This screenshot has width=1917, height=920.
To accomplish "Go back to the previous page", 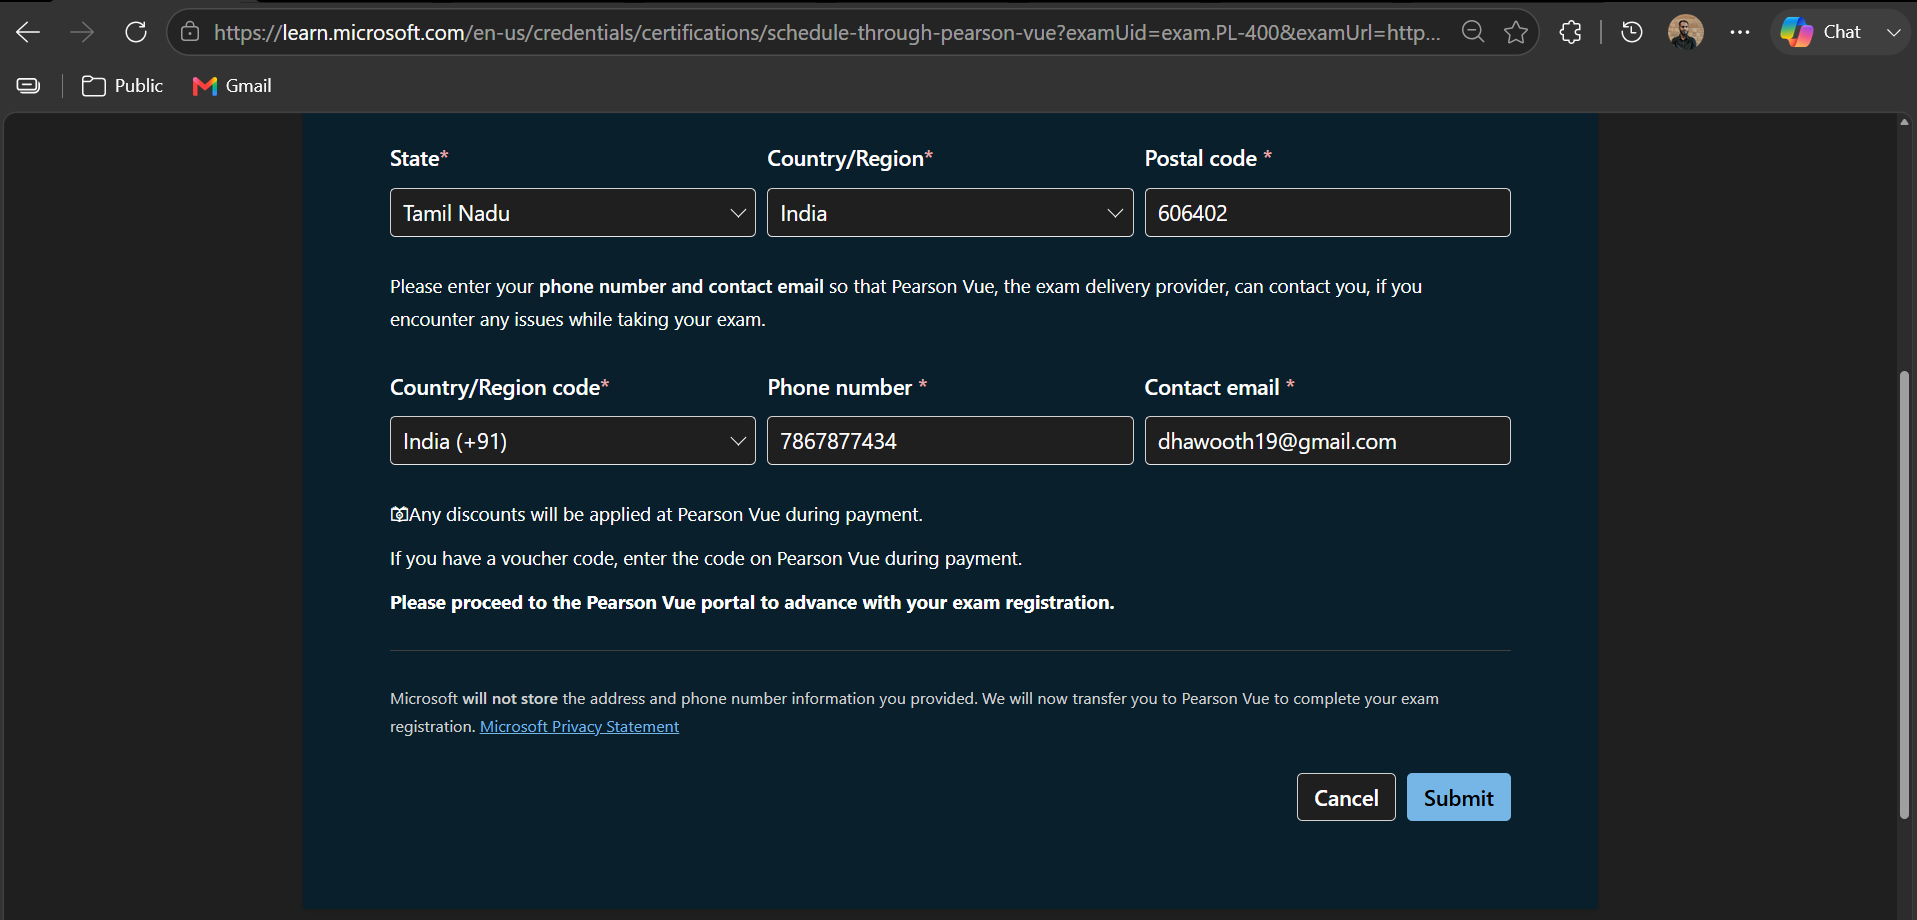I will click(x=28, y=32).
